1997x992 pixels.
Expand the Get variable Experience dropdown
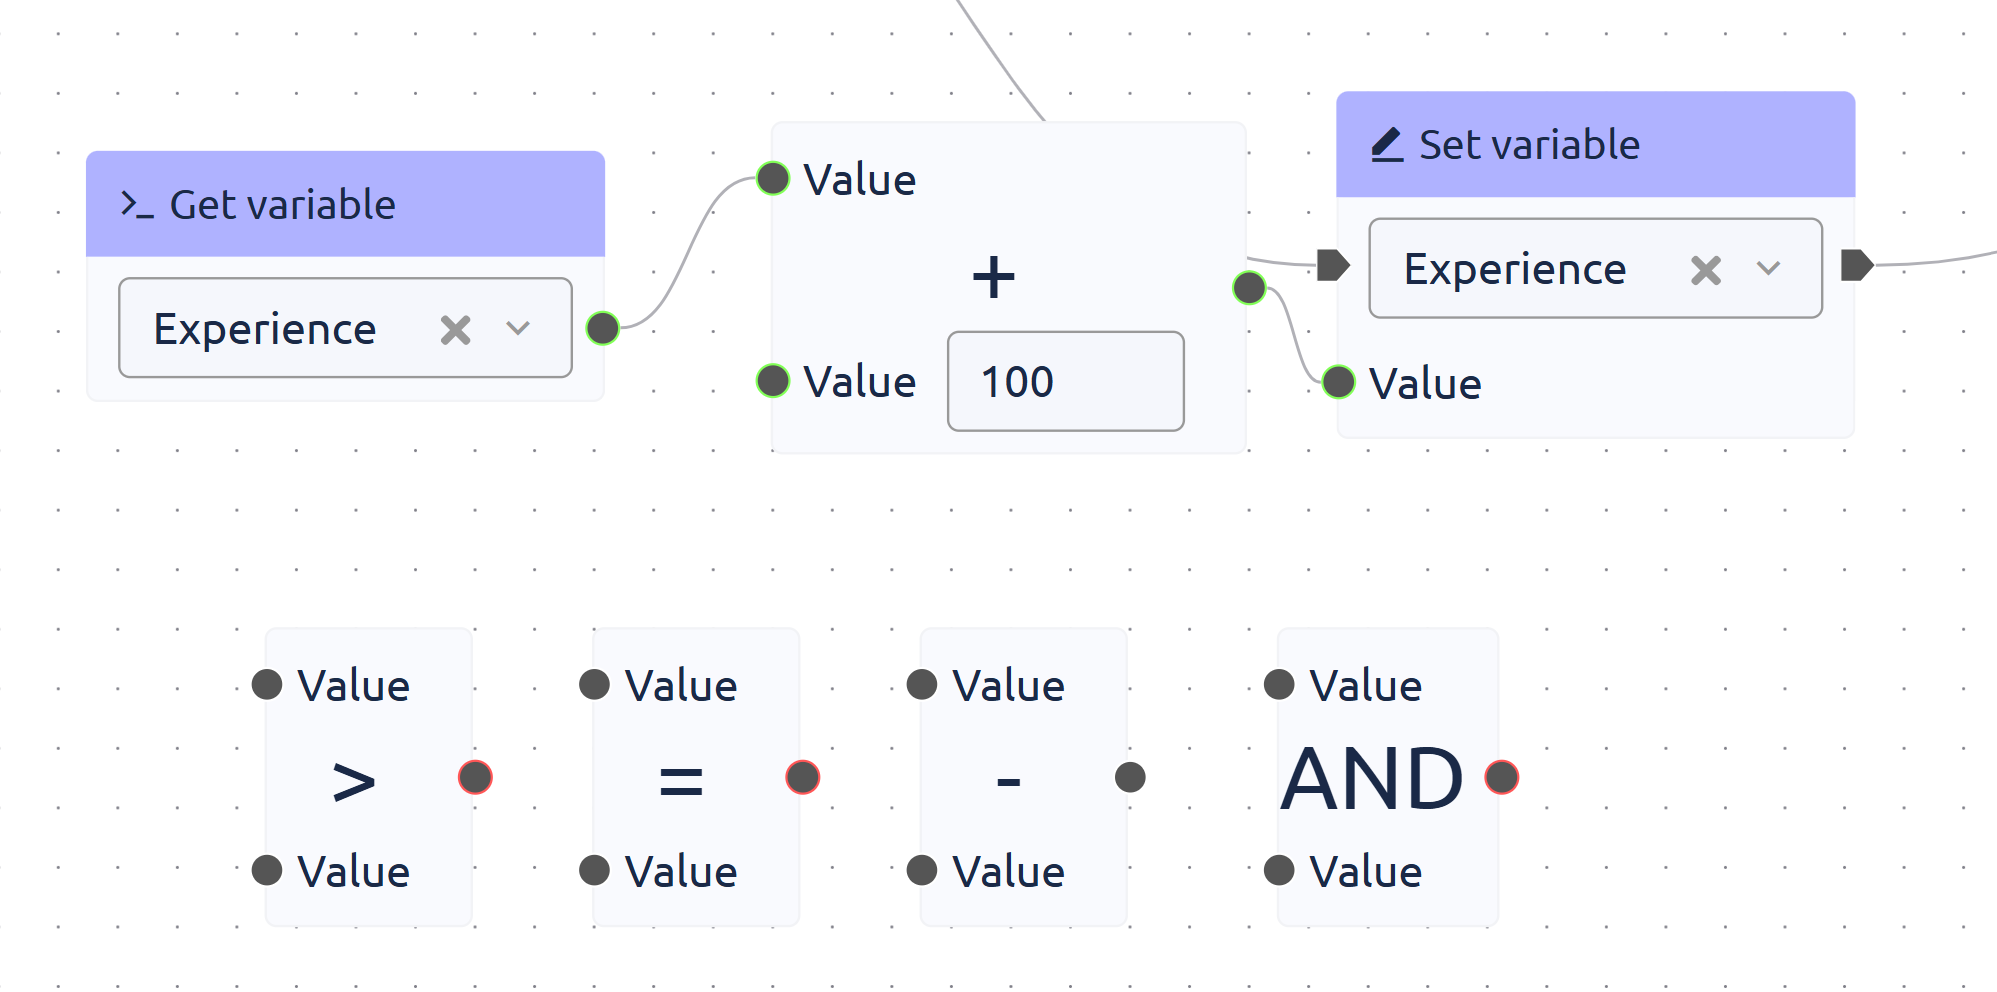pyautogui.click(x=518, y=329)
